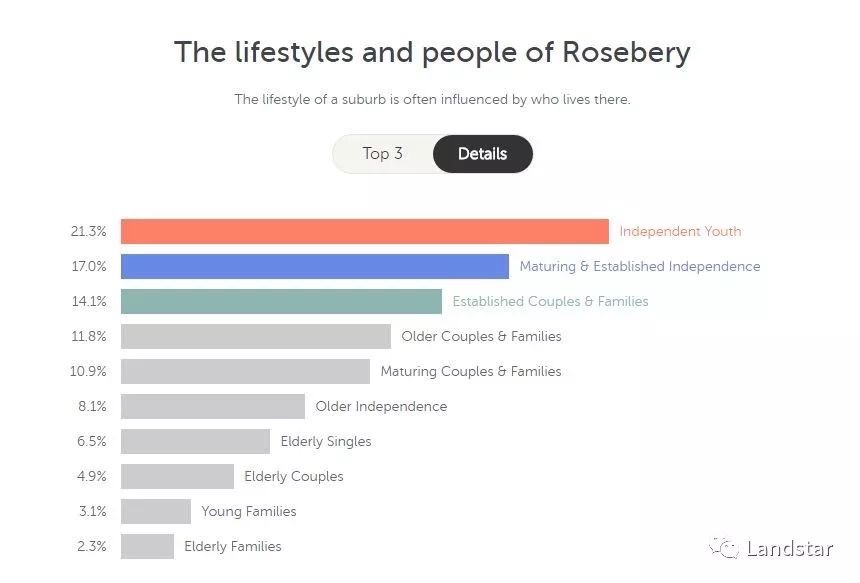The height and width of the screenshot is (583, 860).
Task: Click the Maturing & Established Independence label
Action: point(639,266)
